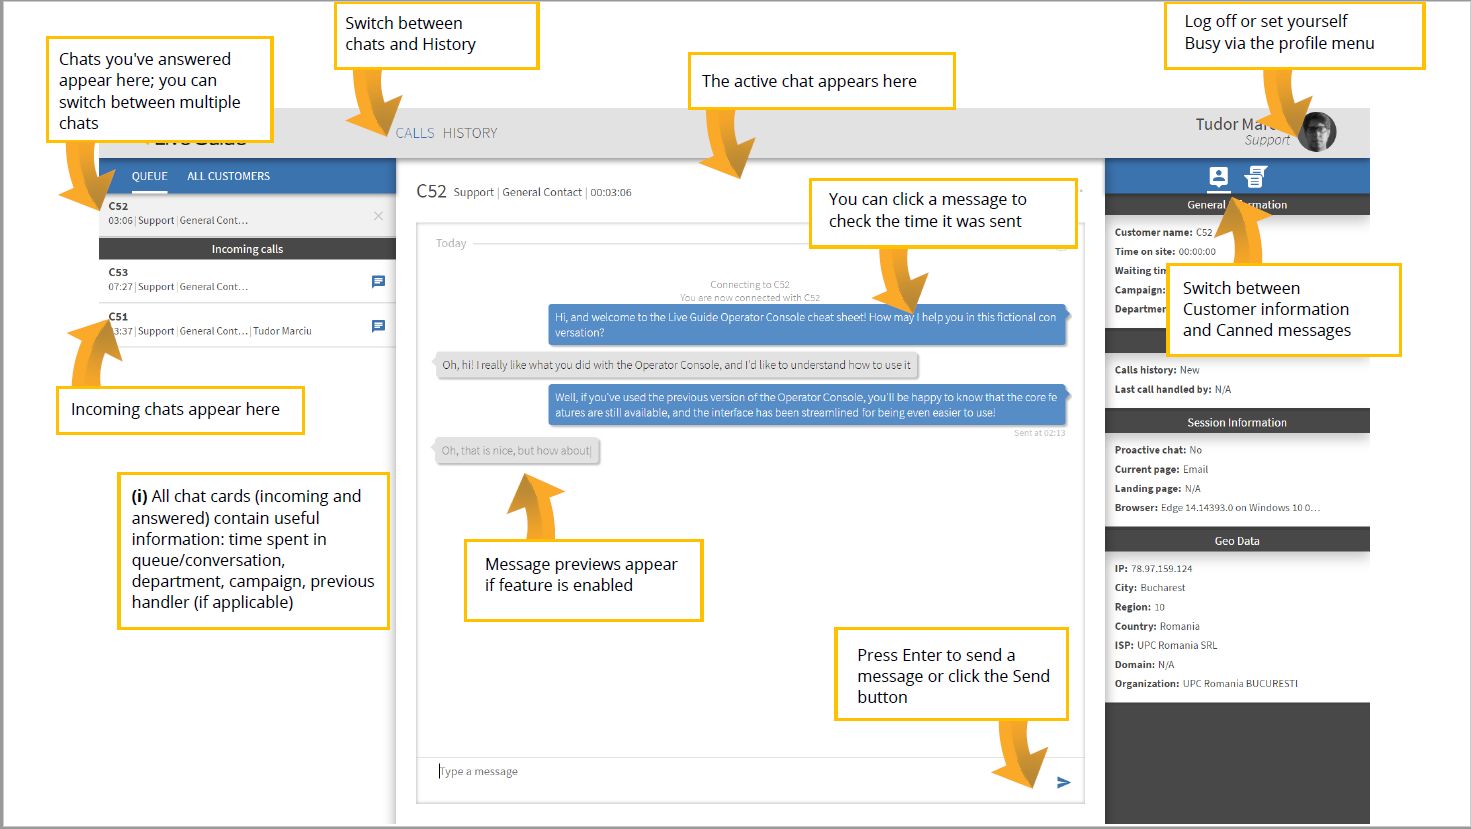Switch to the CALLS tab
The height and width of the screenshot is (829, 1471).
(414, 132)
